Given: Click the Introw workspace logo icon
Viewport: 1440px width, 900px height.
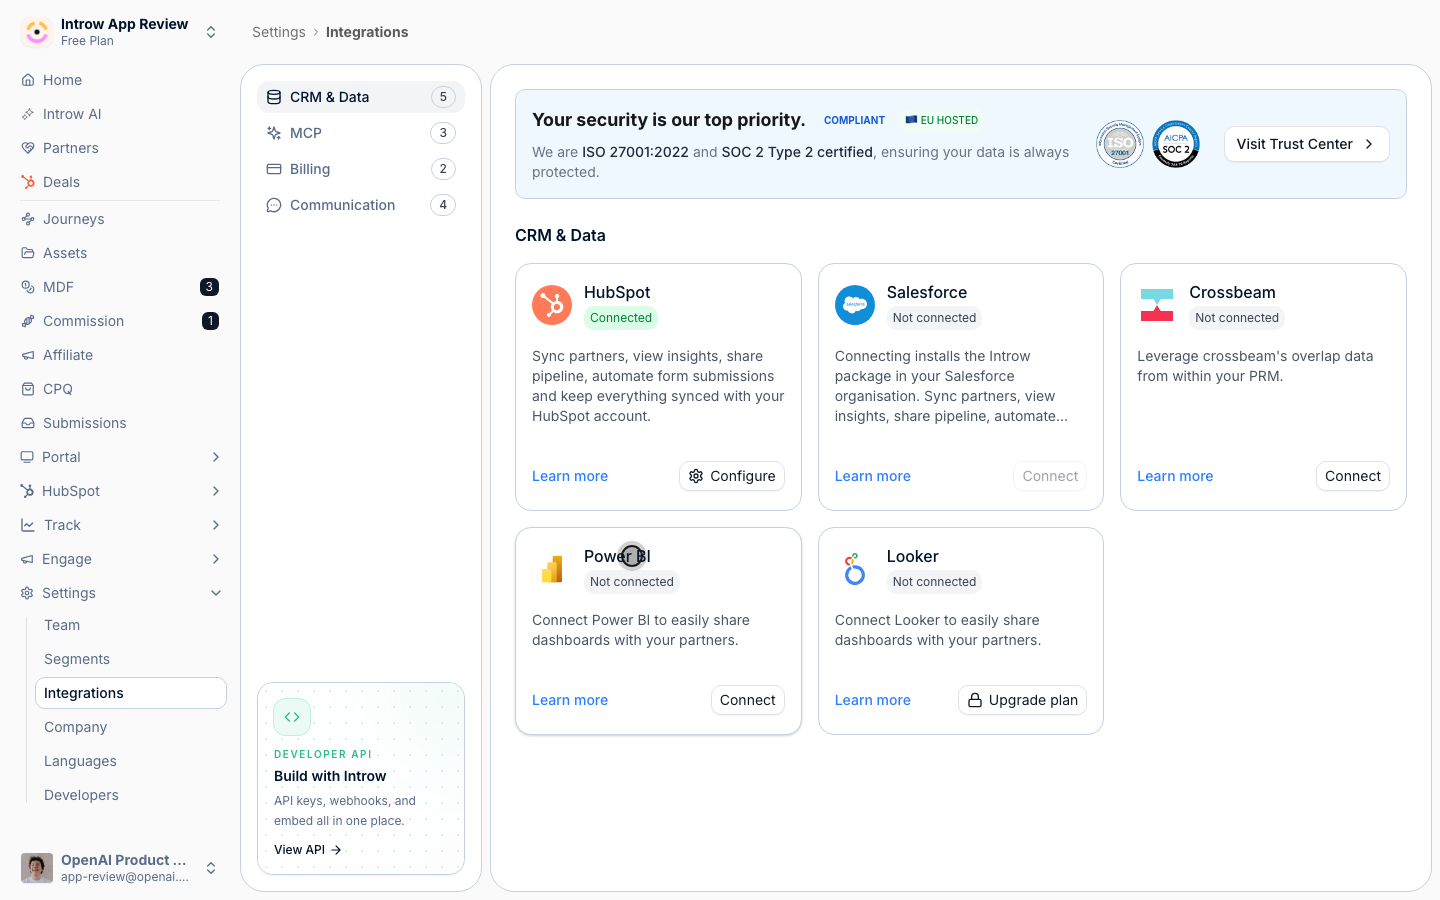Looking at the screenshot, I should click(x=37, y=32).
